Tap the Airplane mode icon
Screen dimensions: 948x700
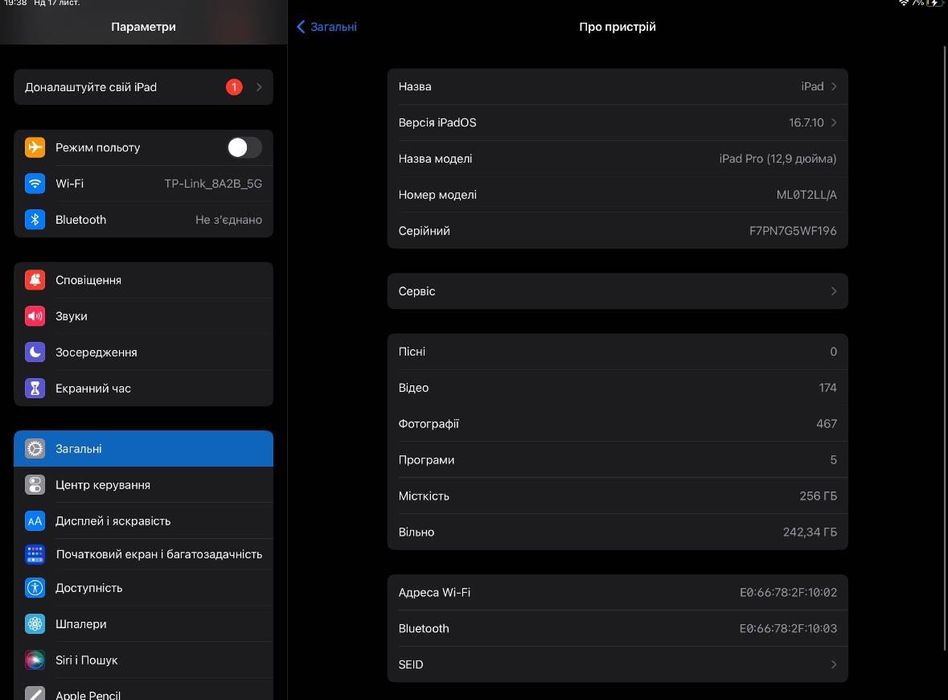click(x=34, y=147)
